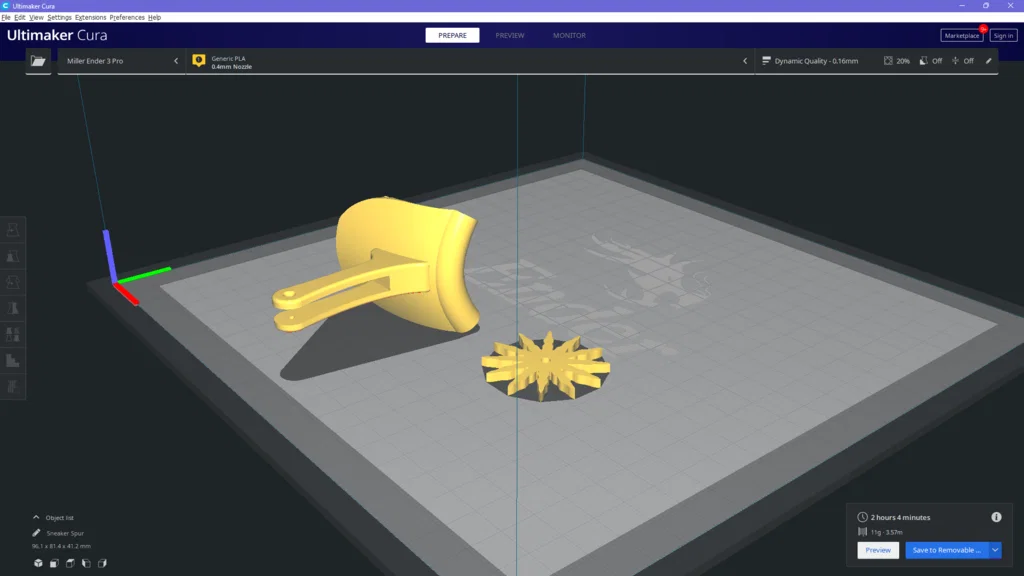Image resolution: width=1024 pixels, height=576 pixels.
Task: Click the 'Object list' label
Action: pyautogui.click(x=59, y=518)
